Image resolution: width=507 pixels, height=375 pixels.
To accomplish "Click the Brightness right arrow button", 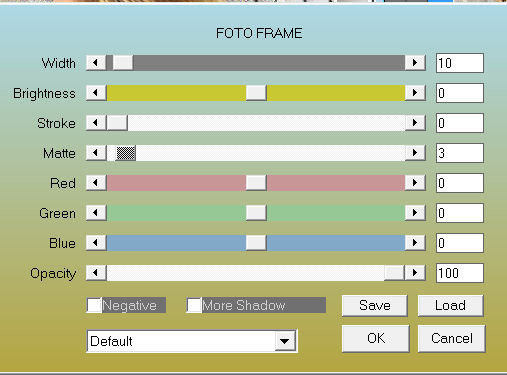I will (x=415, y=93).
